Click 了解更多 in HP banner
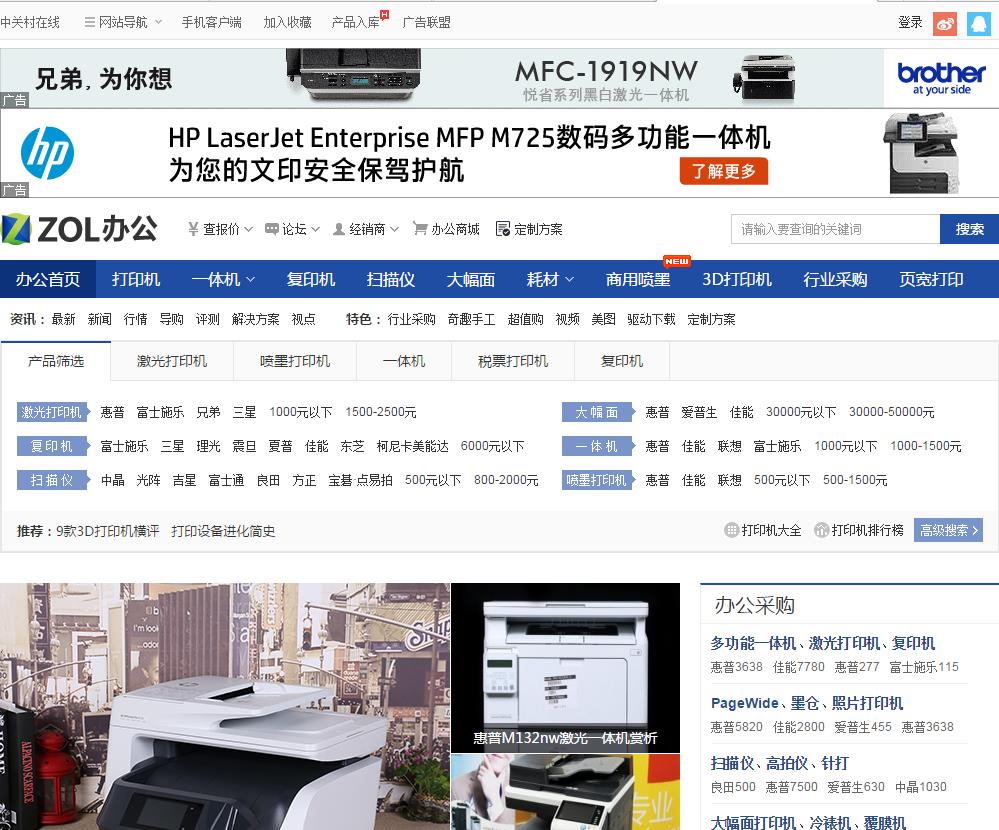The image size is (999, 830). (x=724, y=171)
